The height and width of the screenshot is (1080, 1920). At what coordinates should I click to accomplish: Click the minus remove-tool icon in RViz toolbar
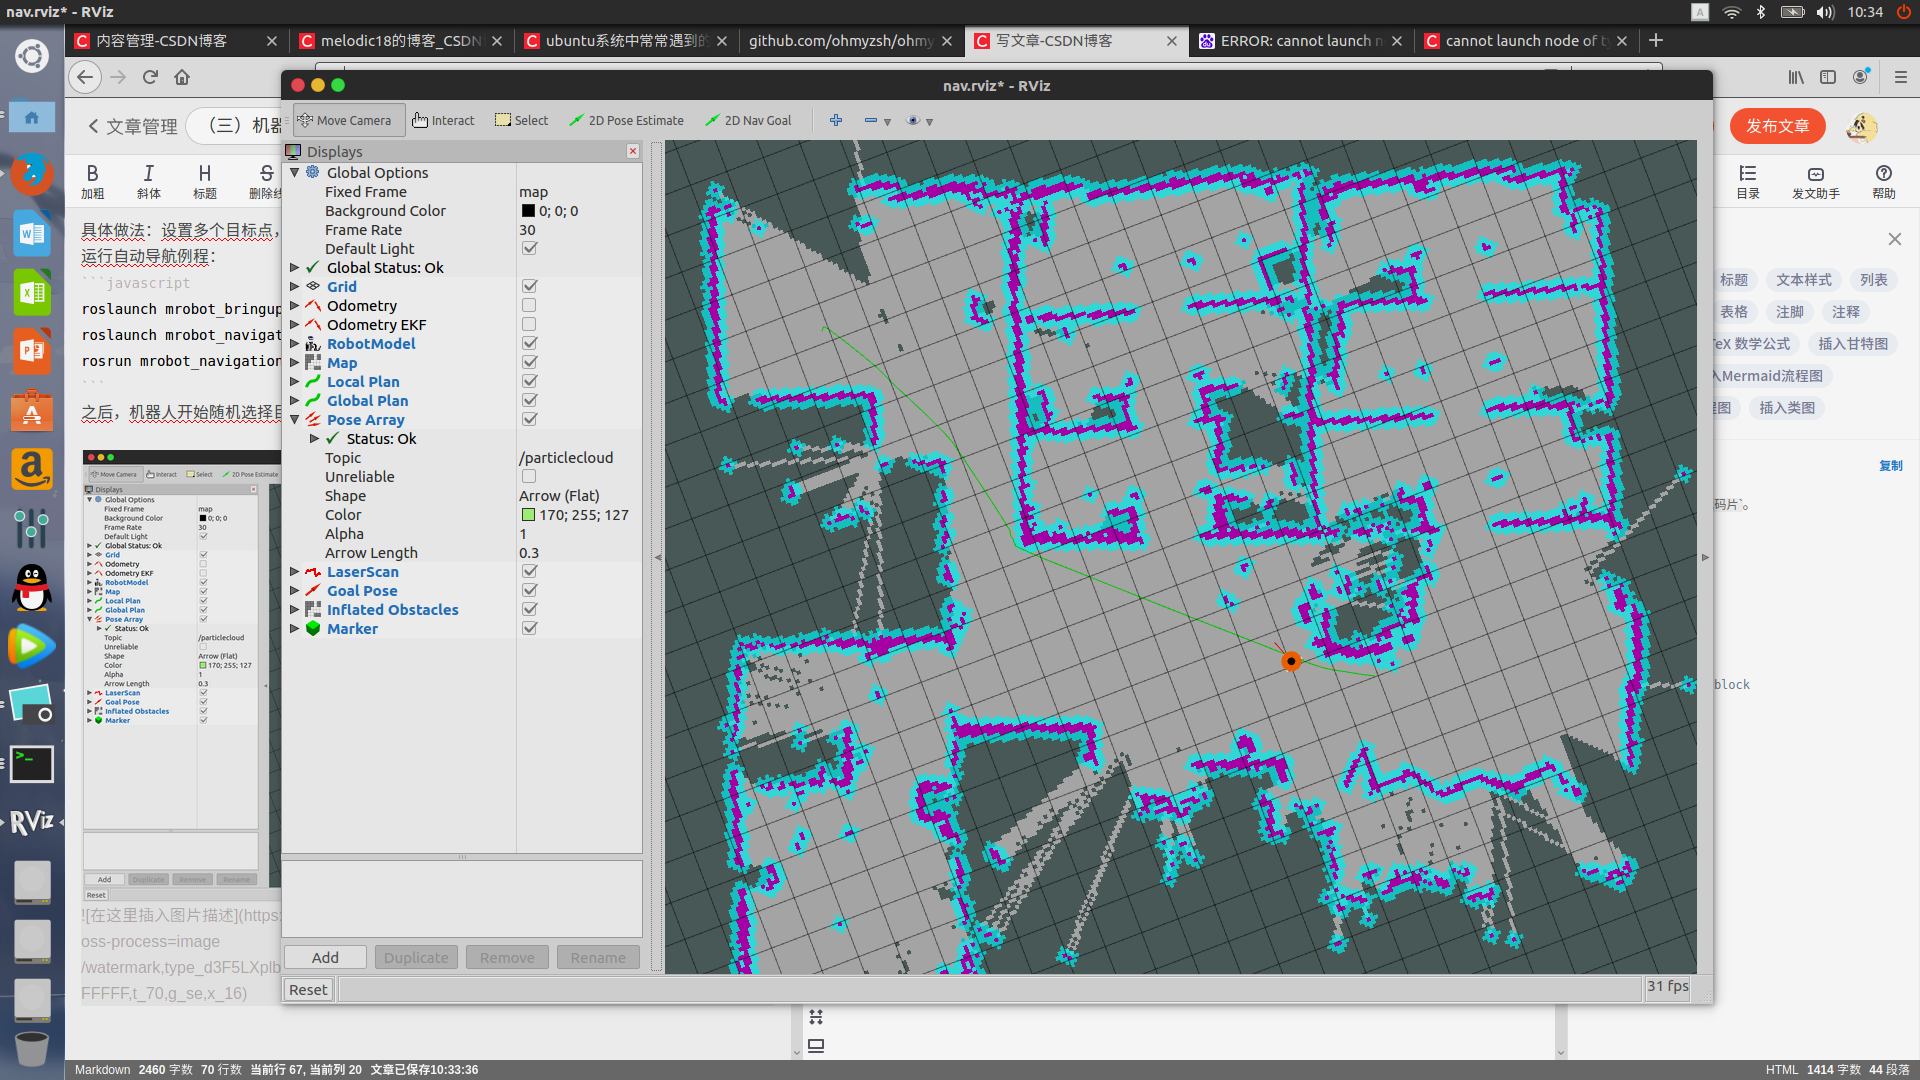pyautogui.click(x=871, y=121)
